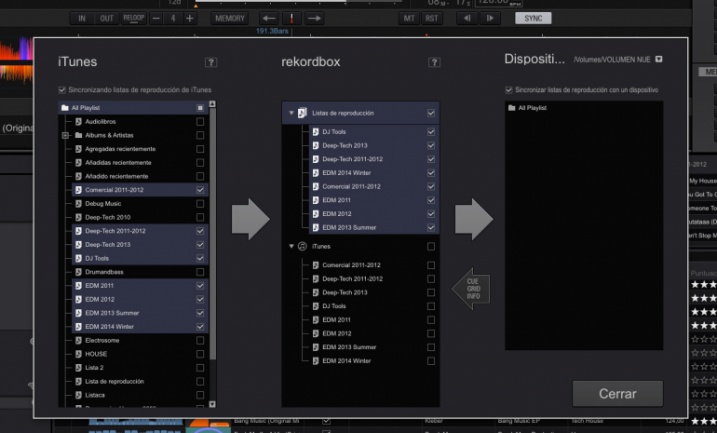Screen dimensions: 717x433
Task: Enable the Drumandbass playlist checkbox
Action: pos(201,272)
